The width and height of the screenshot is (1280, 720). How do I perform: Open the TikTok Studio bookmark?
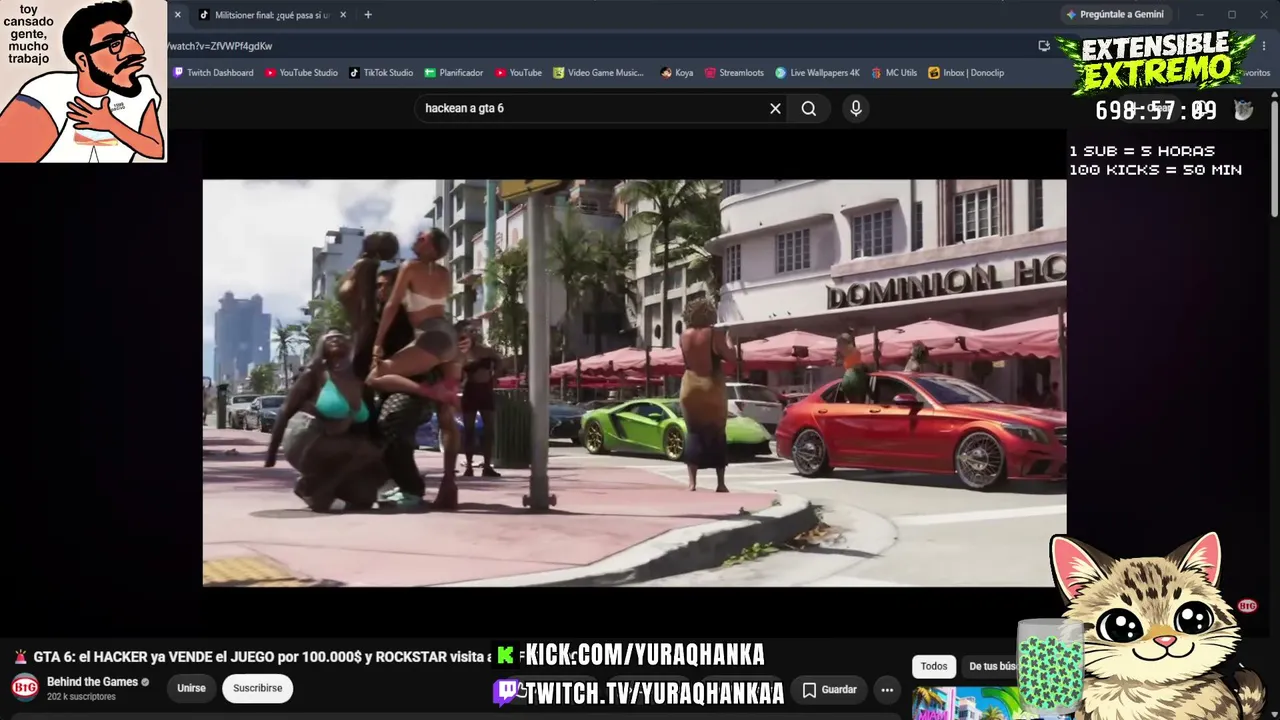pos(381,73)
